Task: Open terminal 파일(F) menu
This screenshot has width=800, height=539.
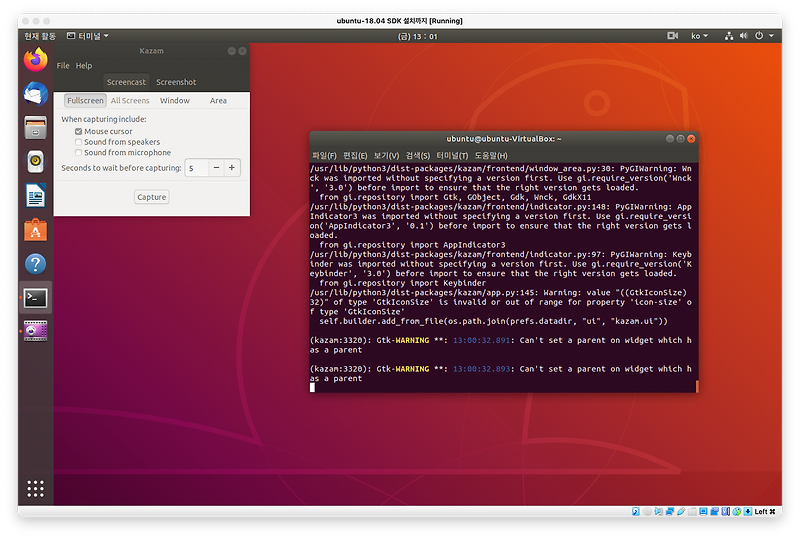Action: pos(324,155)
